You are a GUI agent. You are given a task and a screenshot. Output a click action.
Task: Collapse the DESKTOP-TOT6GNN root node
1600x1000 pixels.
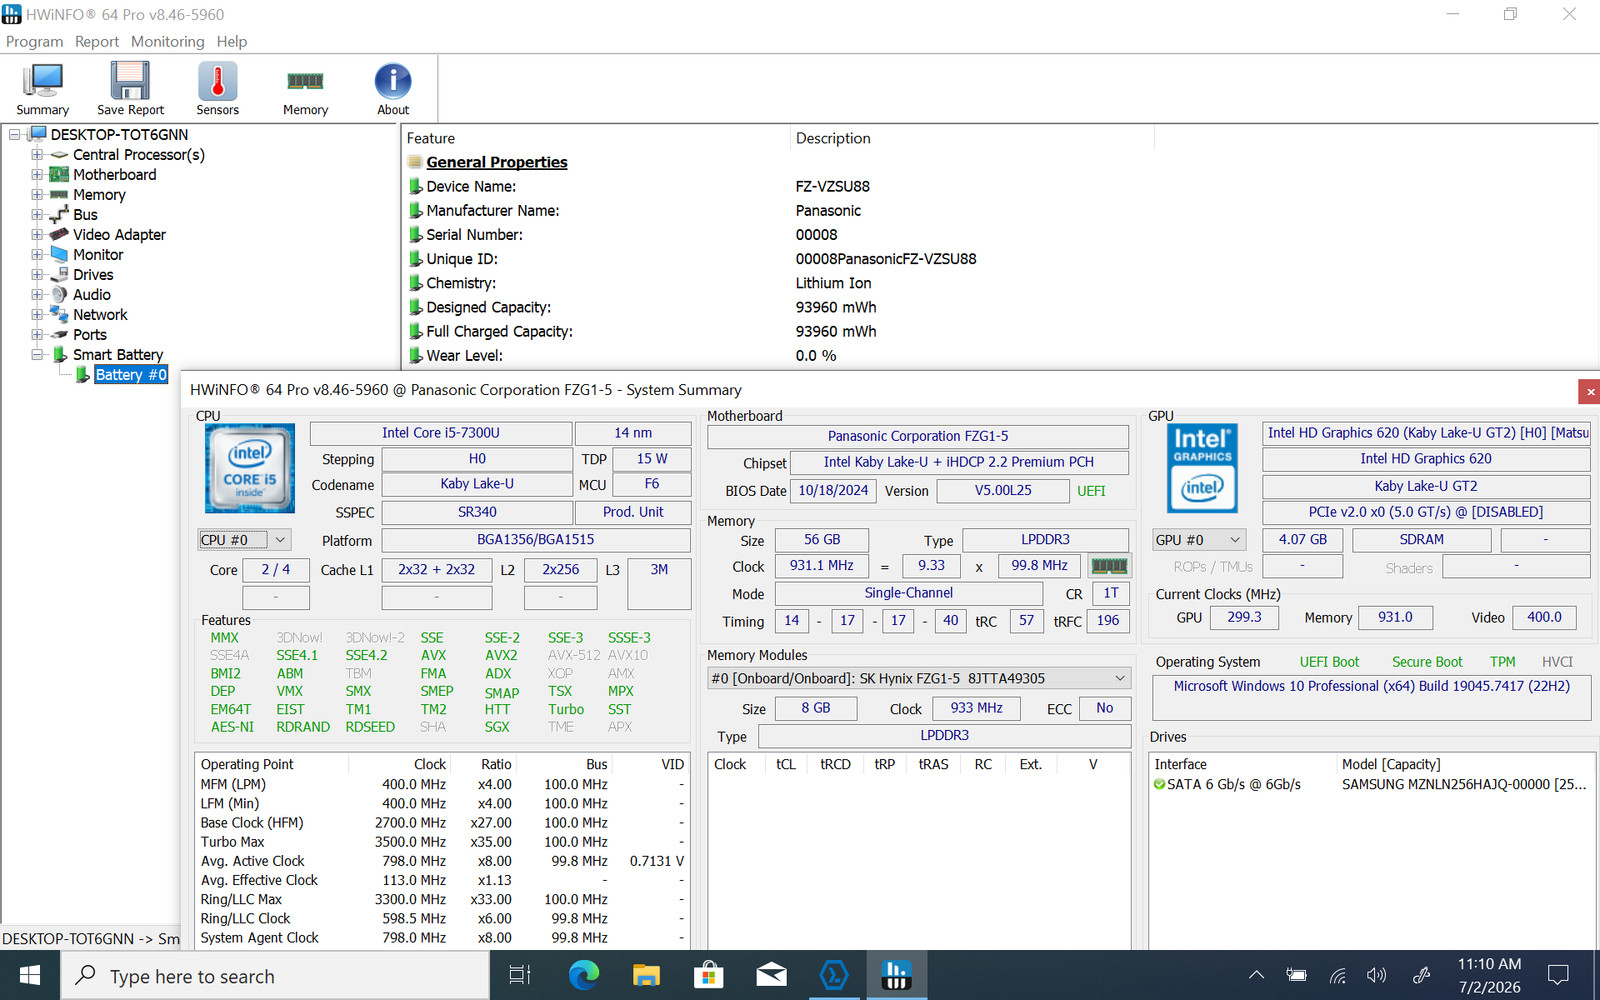(x=15, y=135)
